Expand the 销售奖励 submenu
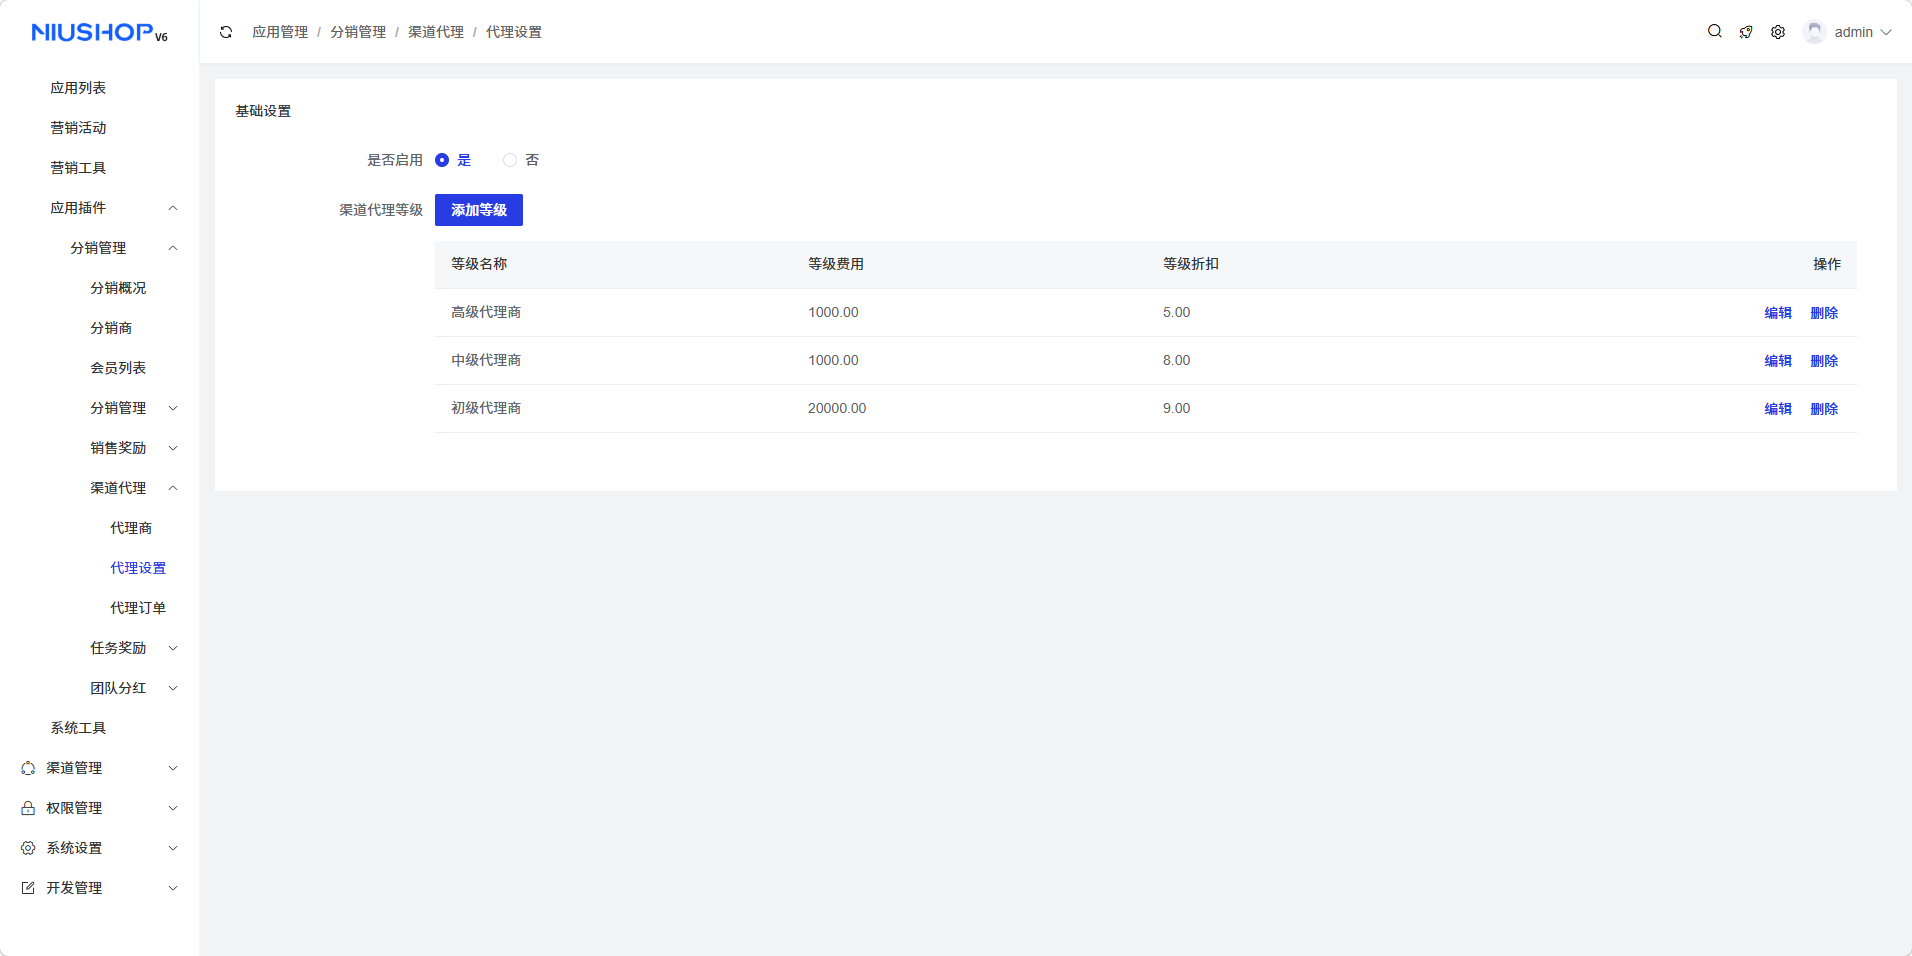 pos(173,448)
